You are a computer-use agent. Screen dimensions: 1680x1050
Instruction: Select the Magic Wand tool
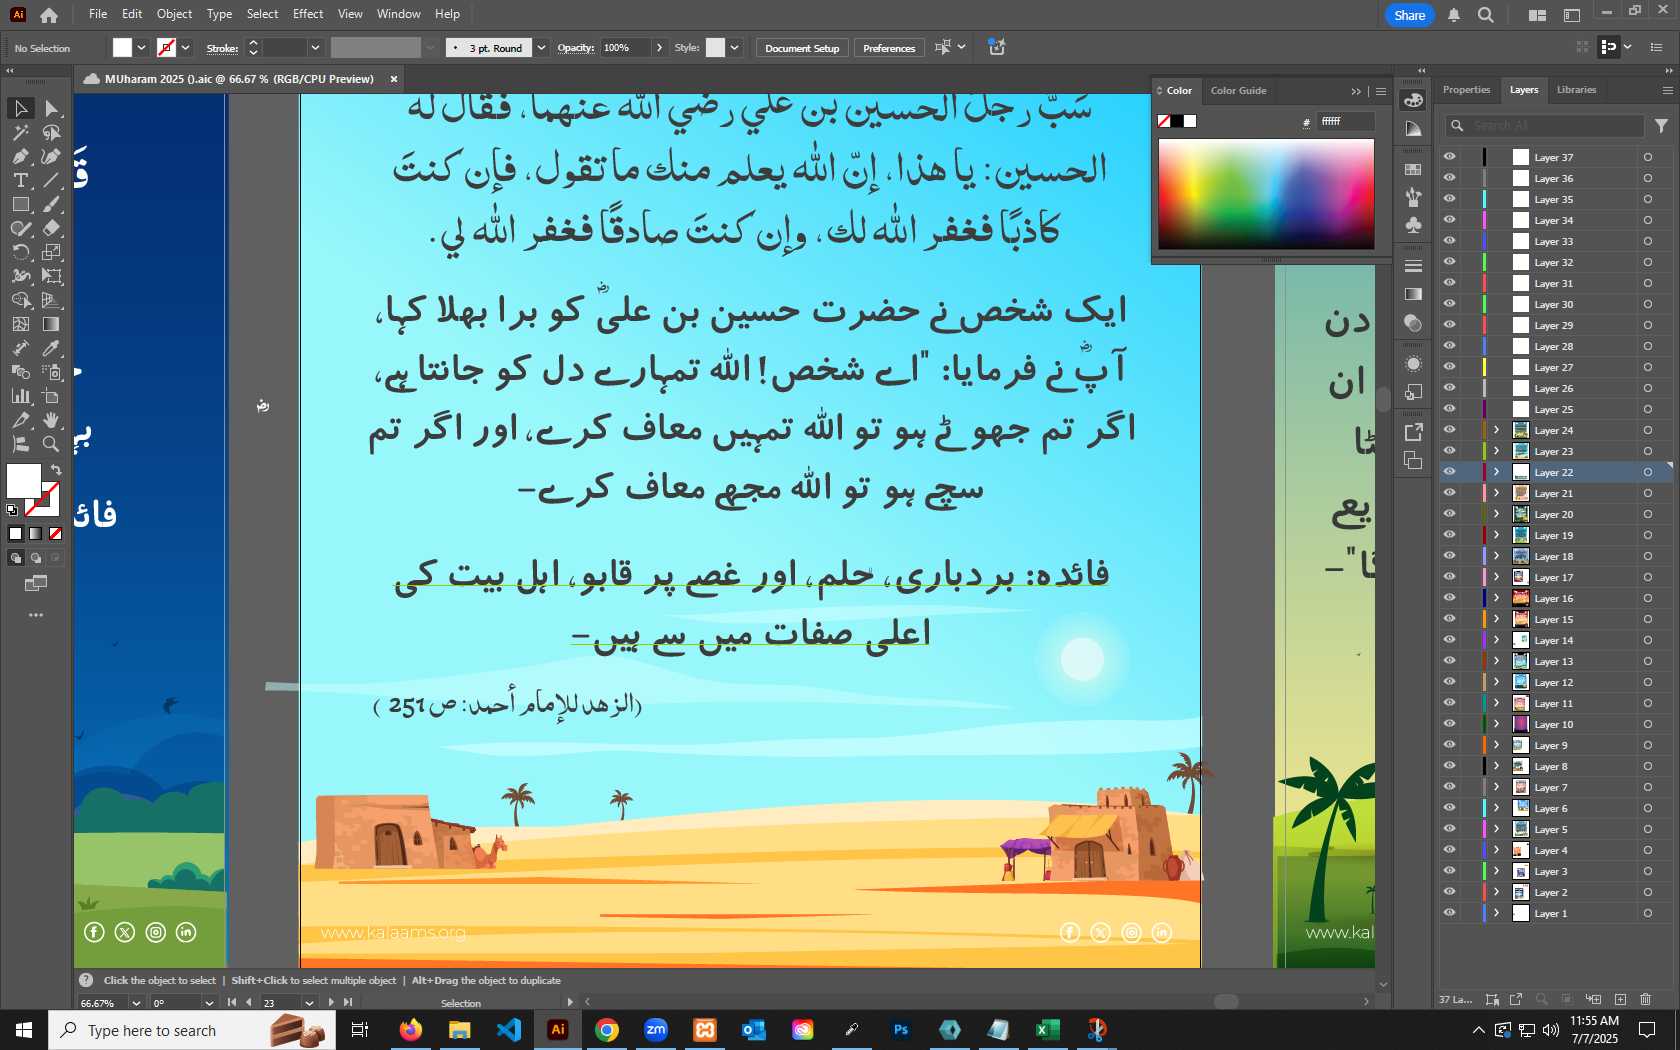click(20, 132)
